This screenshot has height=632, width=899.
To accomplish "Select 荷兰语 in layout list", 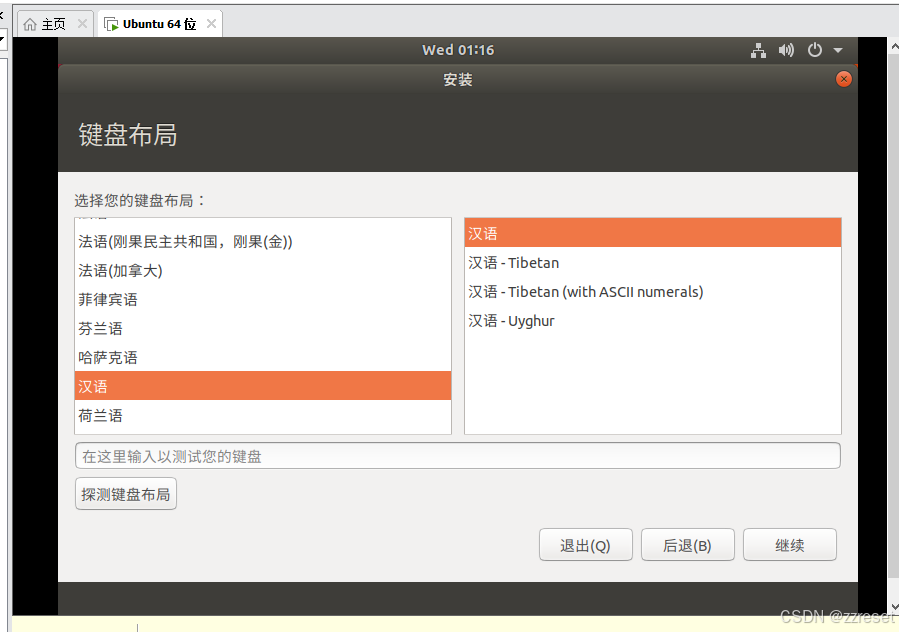I will [x=263, y=415].
